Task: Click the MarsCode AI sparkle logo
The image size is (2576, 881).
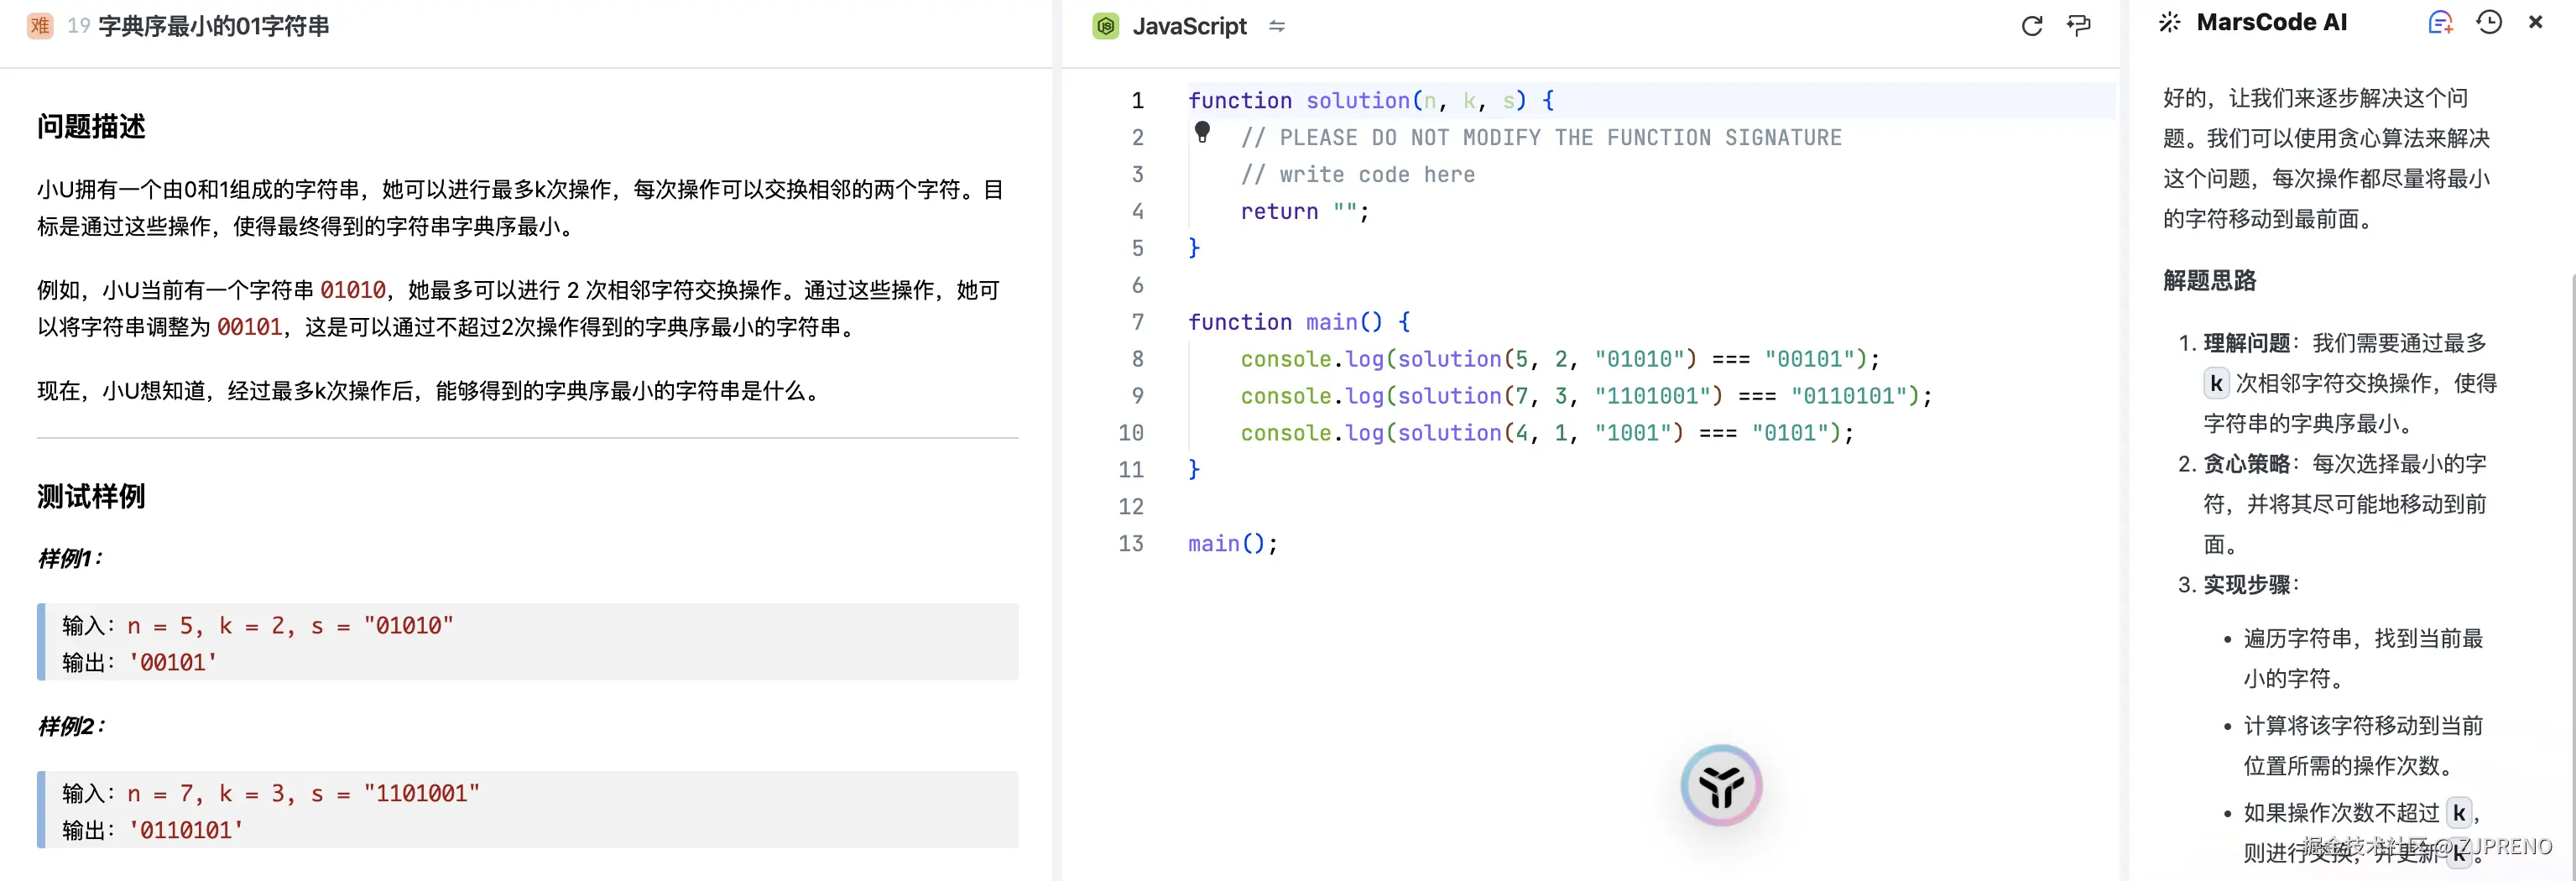Action: pyautogui.click(x=2170, y=22)
